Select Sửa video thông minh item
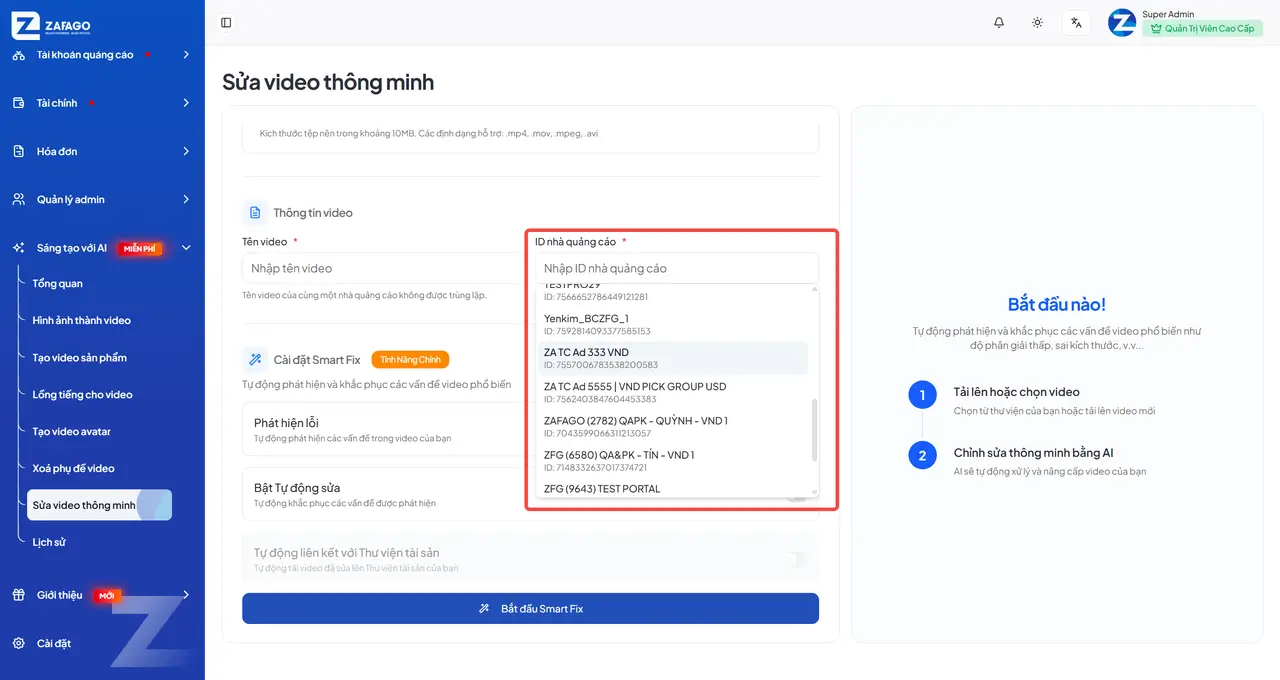 [99, 505]
